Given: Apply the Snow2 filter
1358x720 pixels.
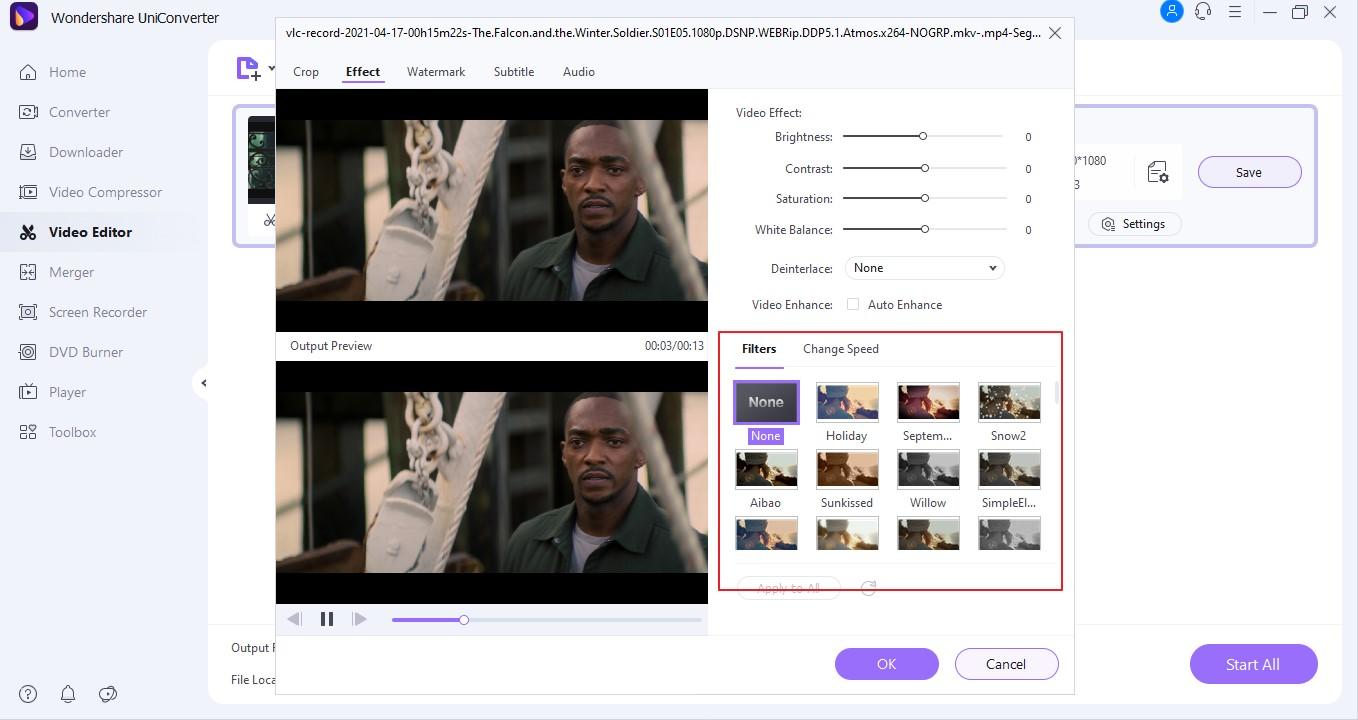Looking at the screenshot, I should pyautogui.click(x=1009, y=402).
